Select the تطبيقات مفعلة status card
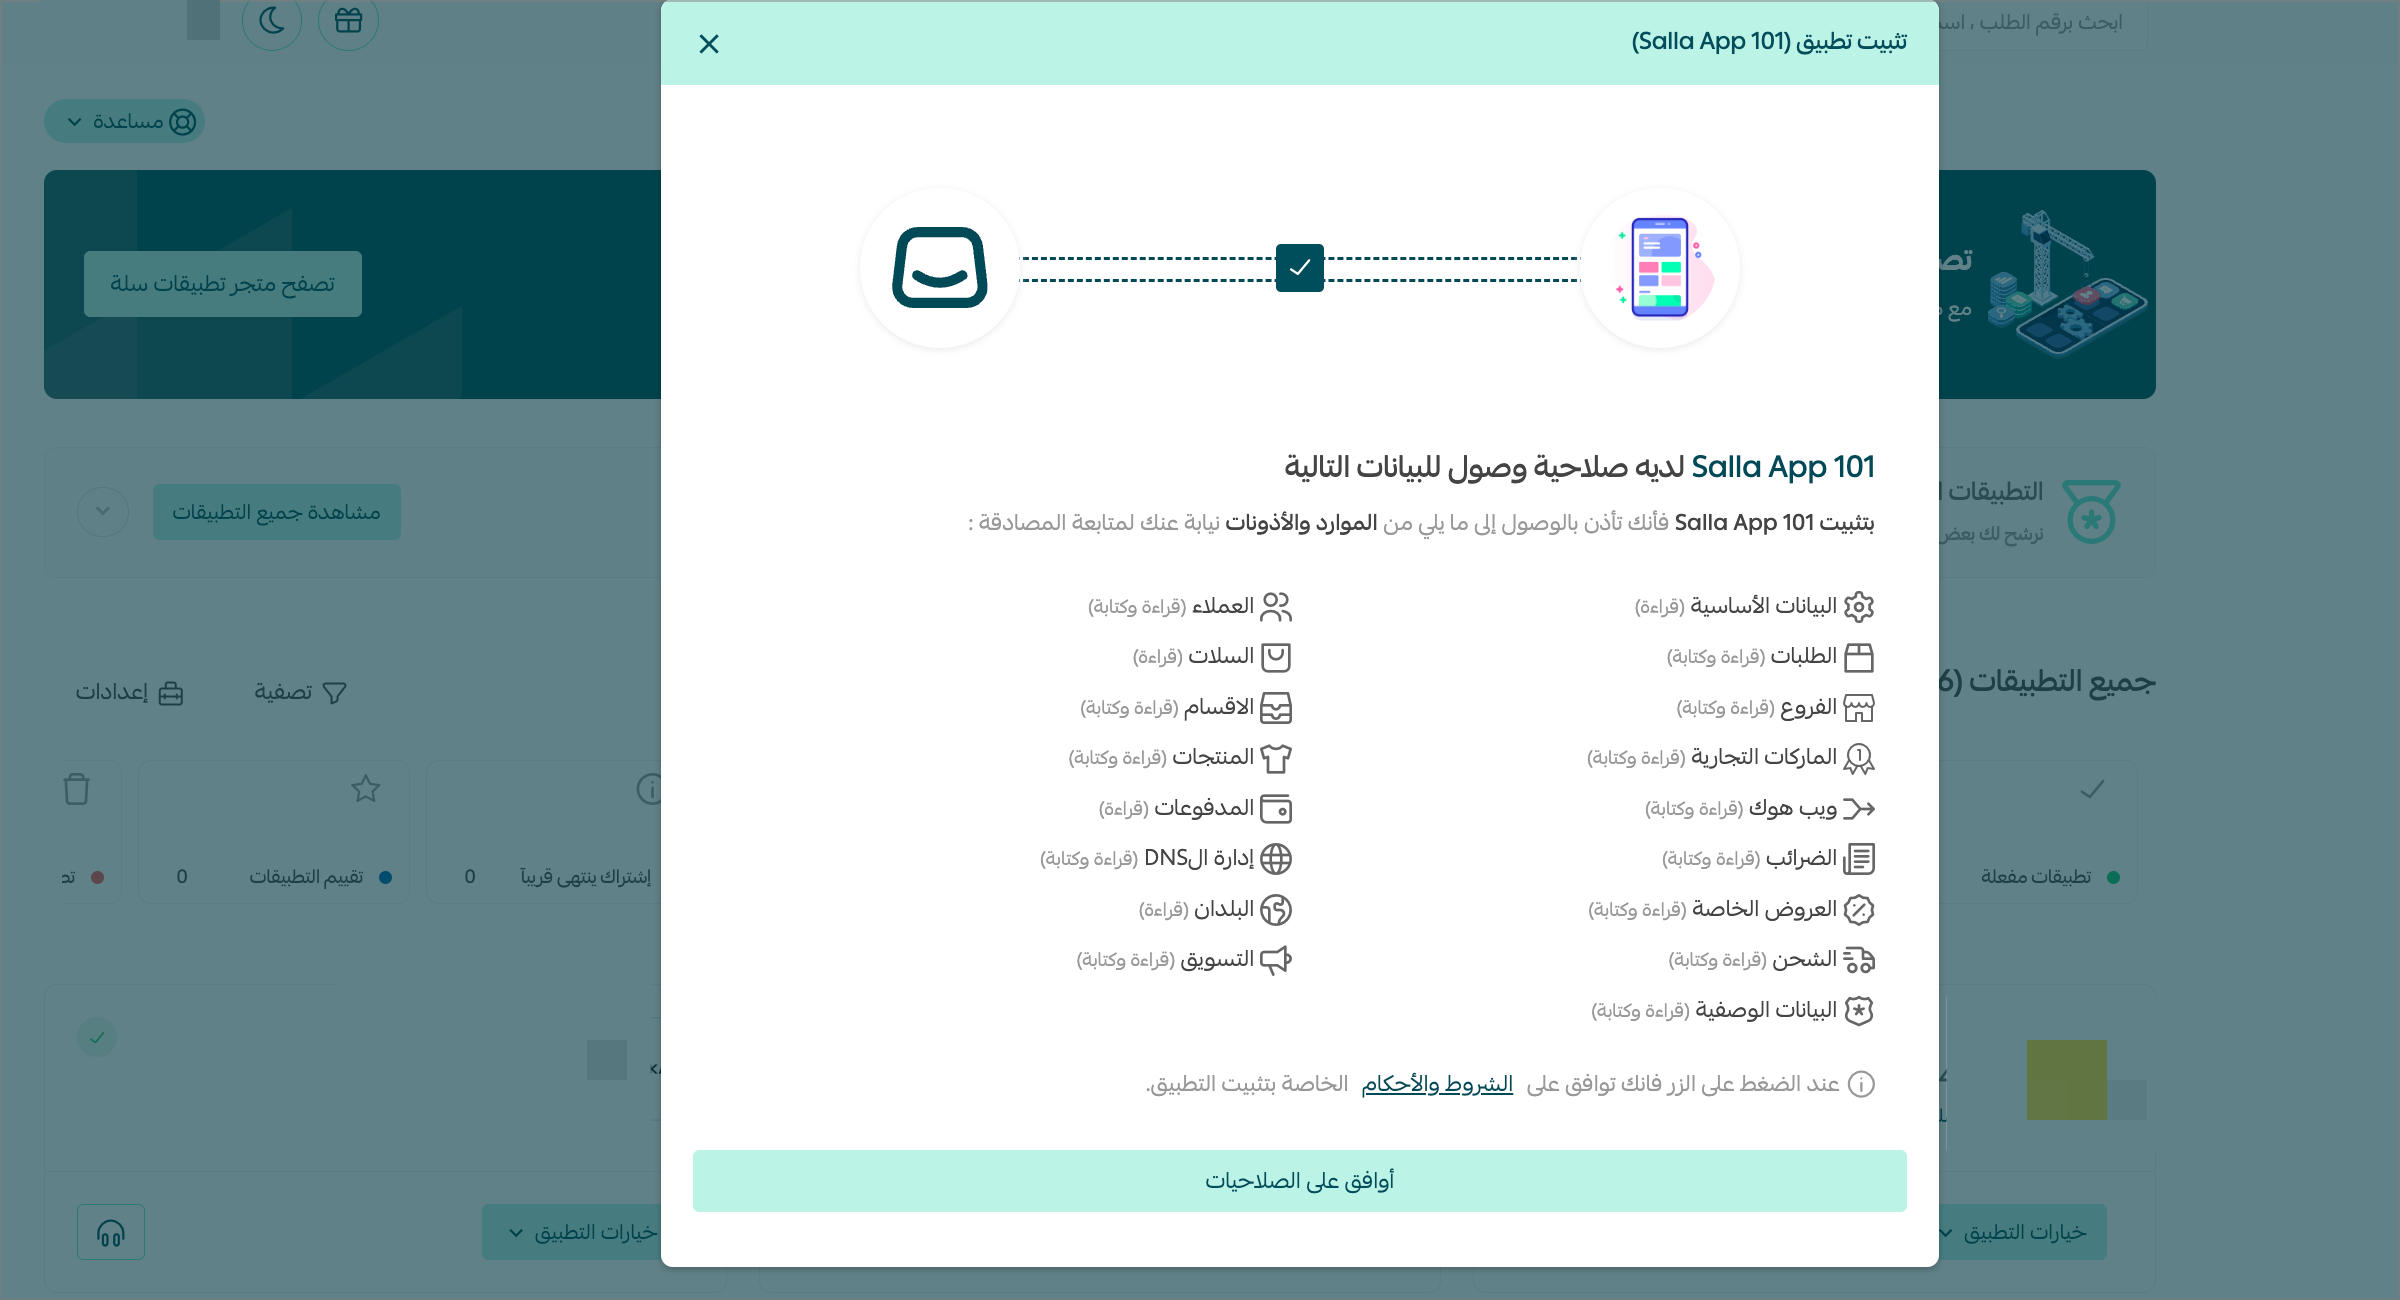Screen dimensions: 2400x1300 point(2040,833)
